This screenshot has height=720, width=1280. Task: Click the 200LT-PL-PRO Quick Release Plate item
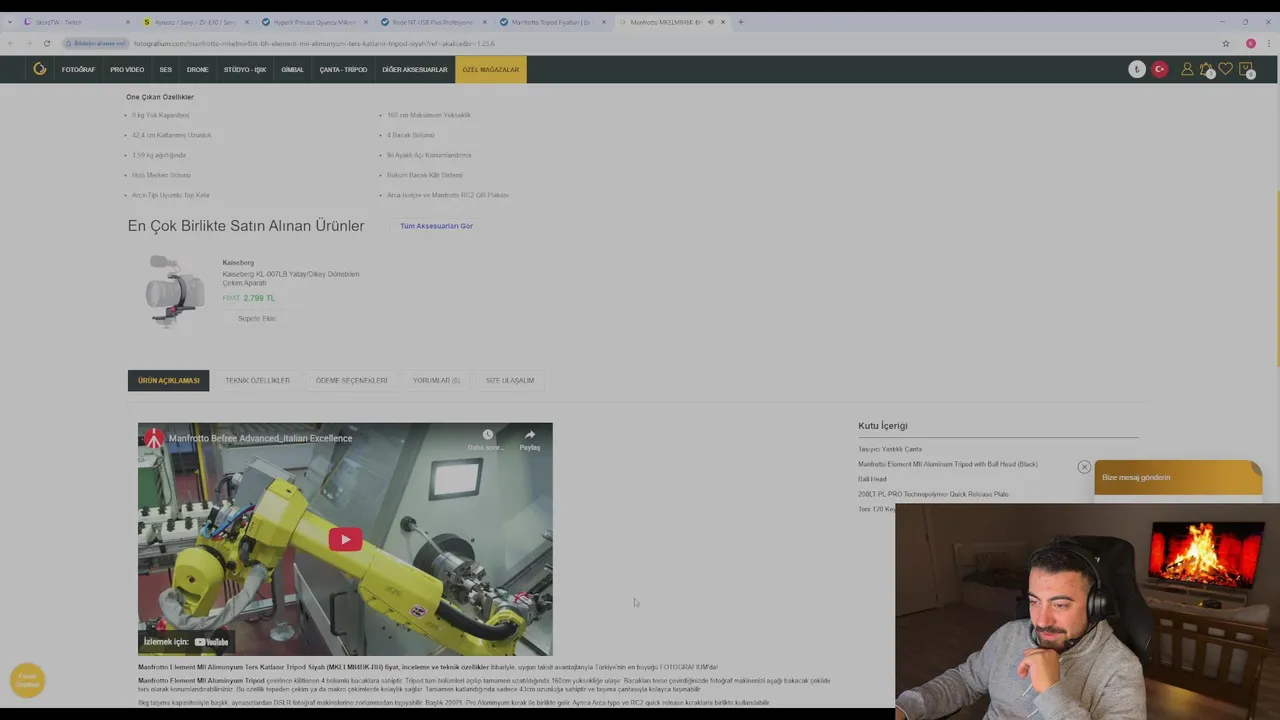click(x=933, y=494)
